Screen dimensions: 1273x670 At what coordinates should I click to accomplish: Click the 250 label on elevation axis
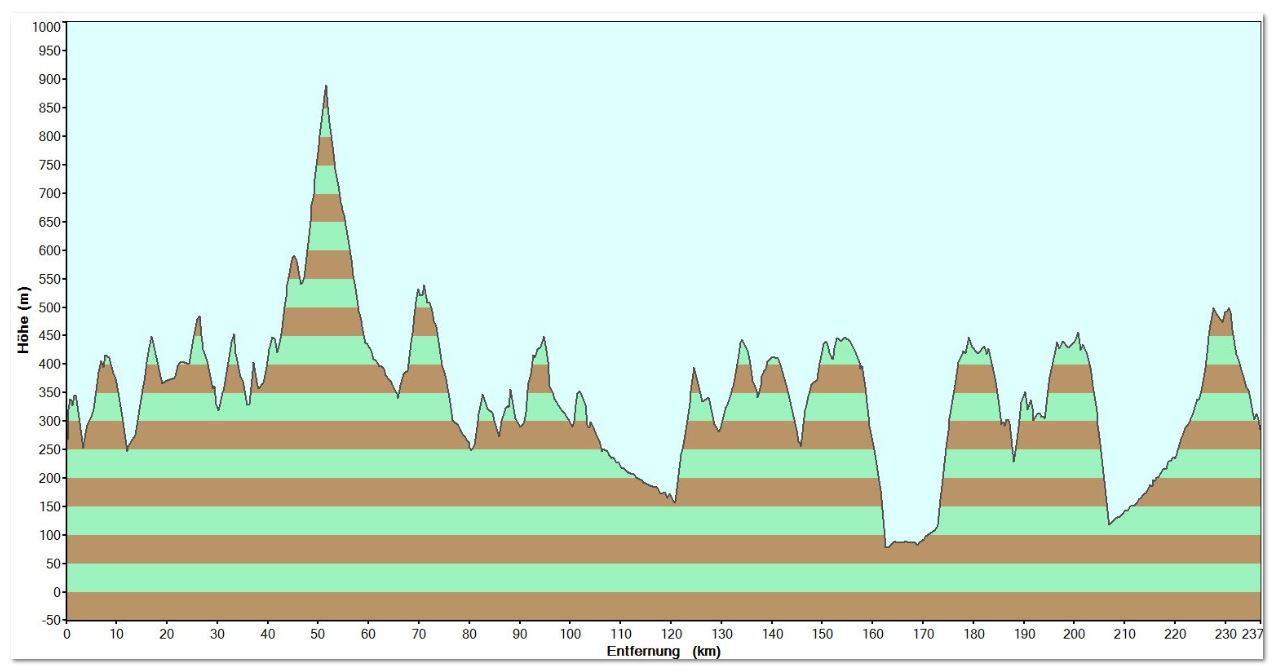(49, 450)
